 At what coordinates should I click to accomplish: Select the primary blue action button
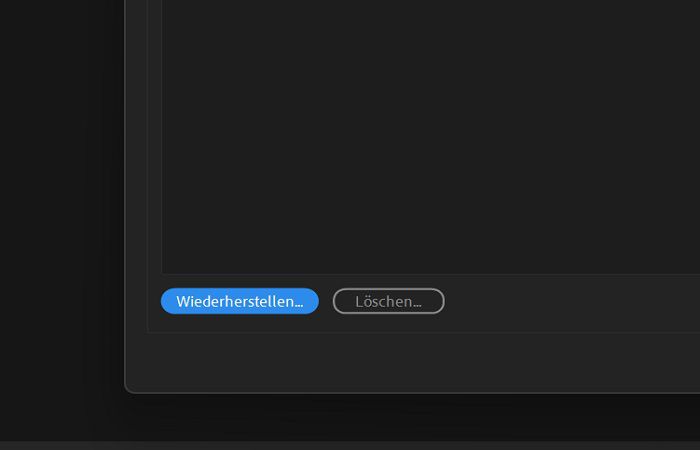click(x=240, y=301)
